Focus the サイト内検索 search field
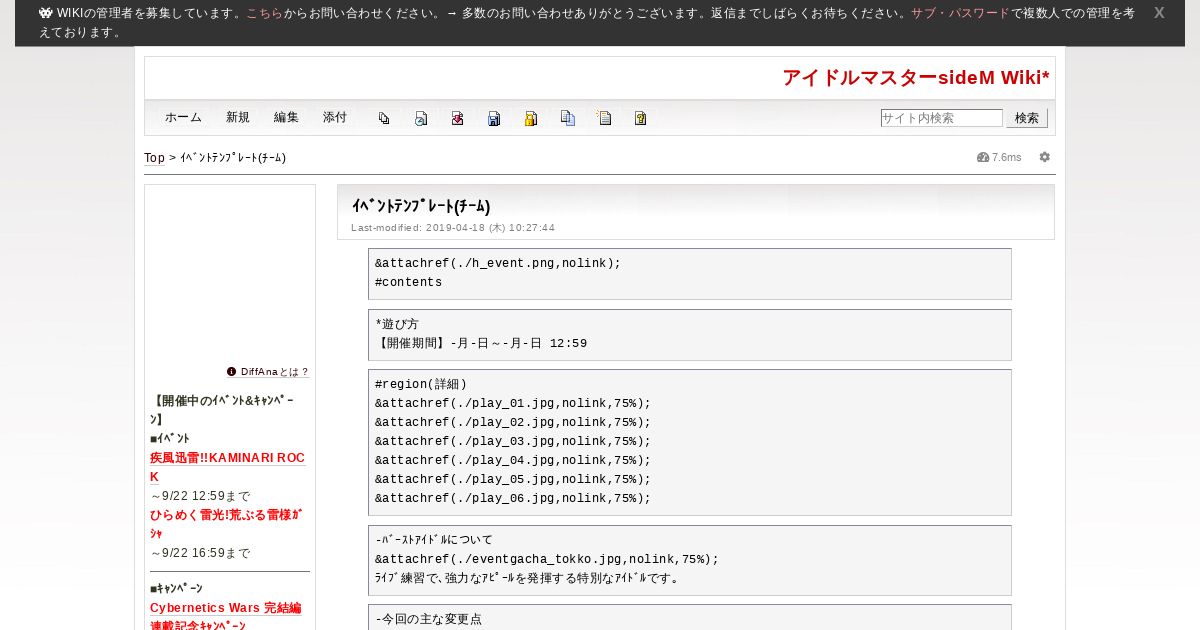Viewport: 1200px width, 630px height. coord(941,118)
